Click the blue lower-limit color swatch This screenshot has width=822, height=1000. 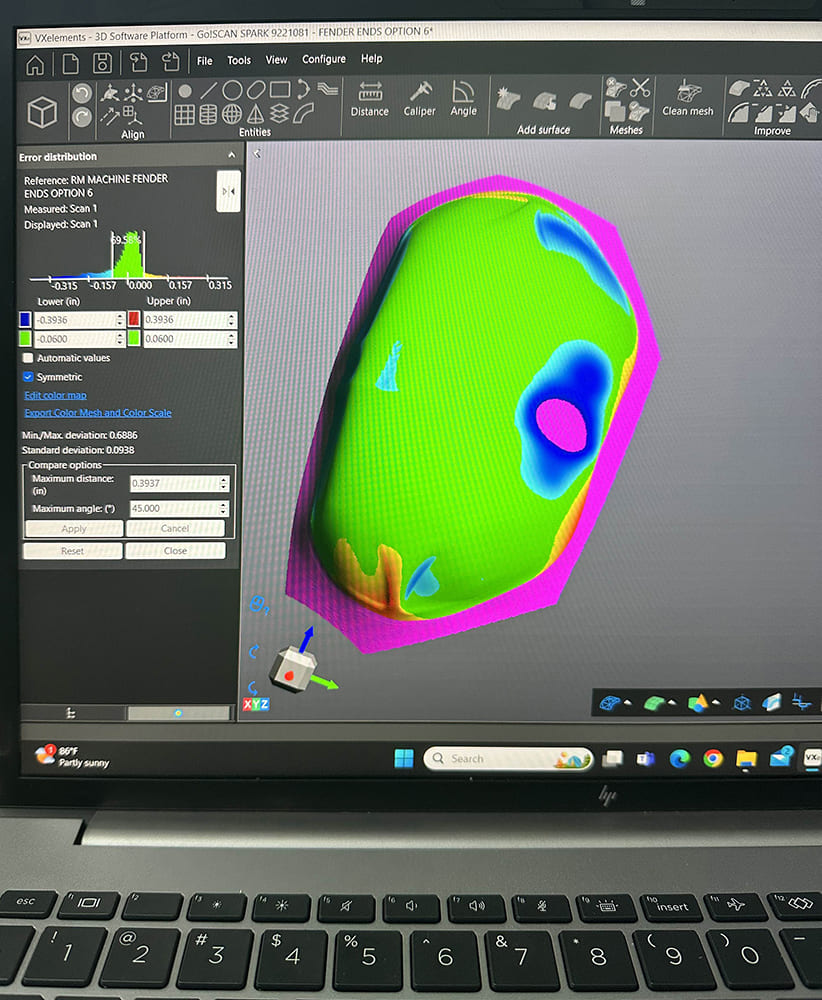tap(25, 320)
